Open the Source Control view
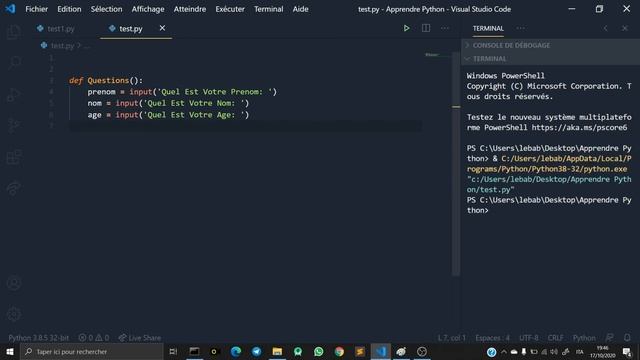The image size is (640, 360). pos(14,125)
